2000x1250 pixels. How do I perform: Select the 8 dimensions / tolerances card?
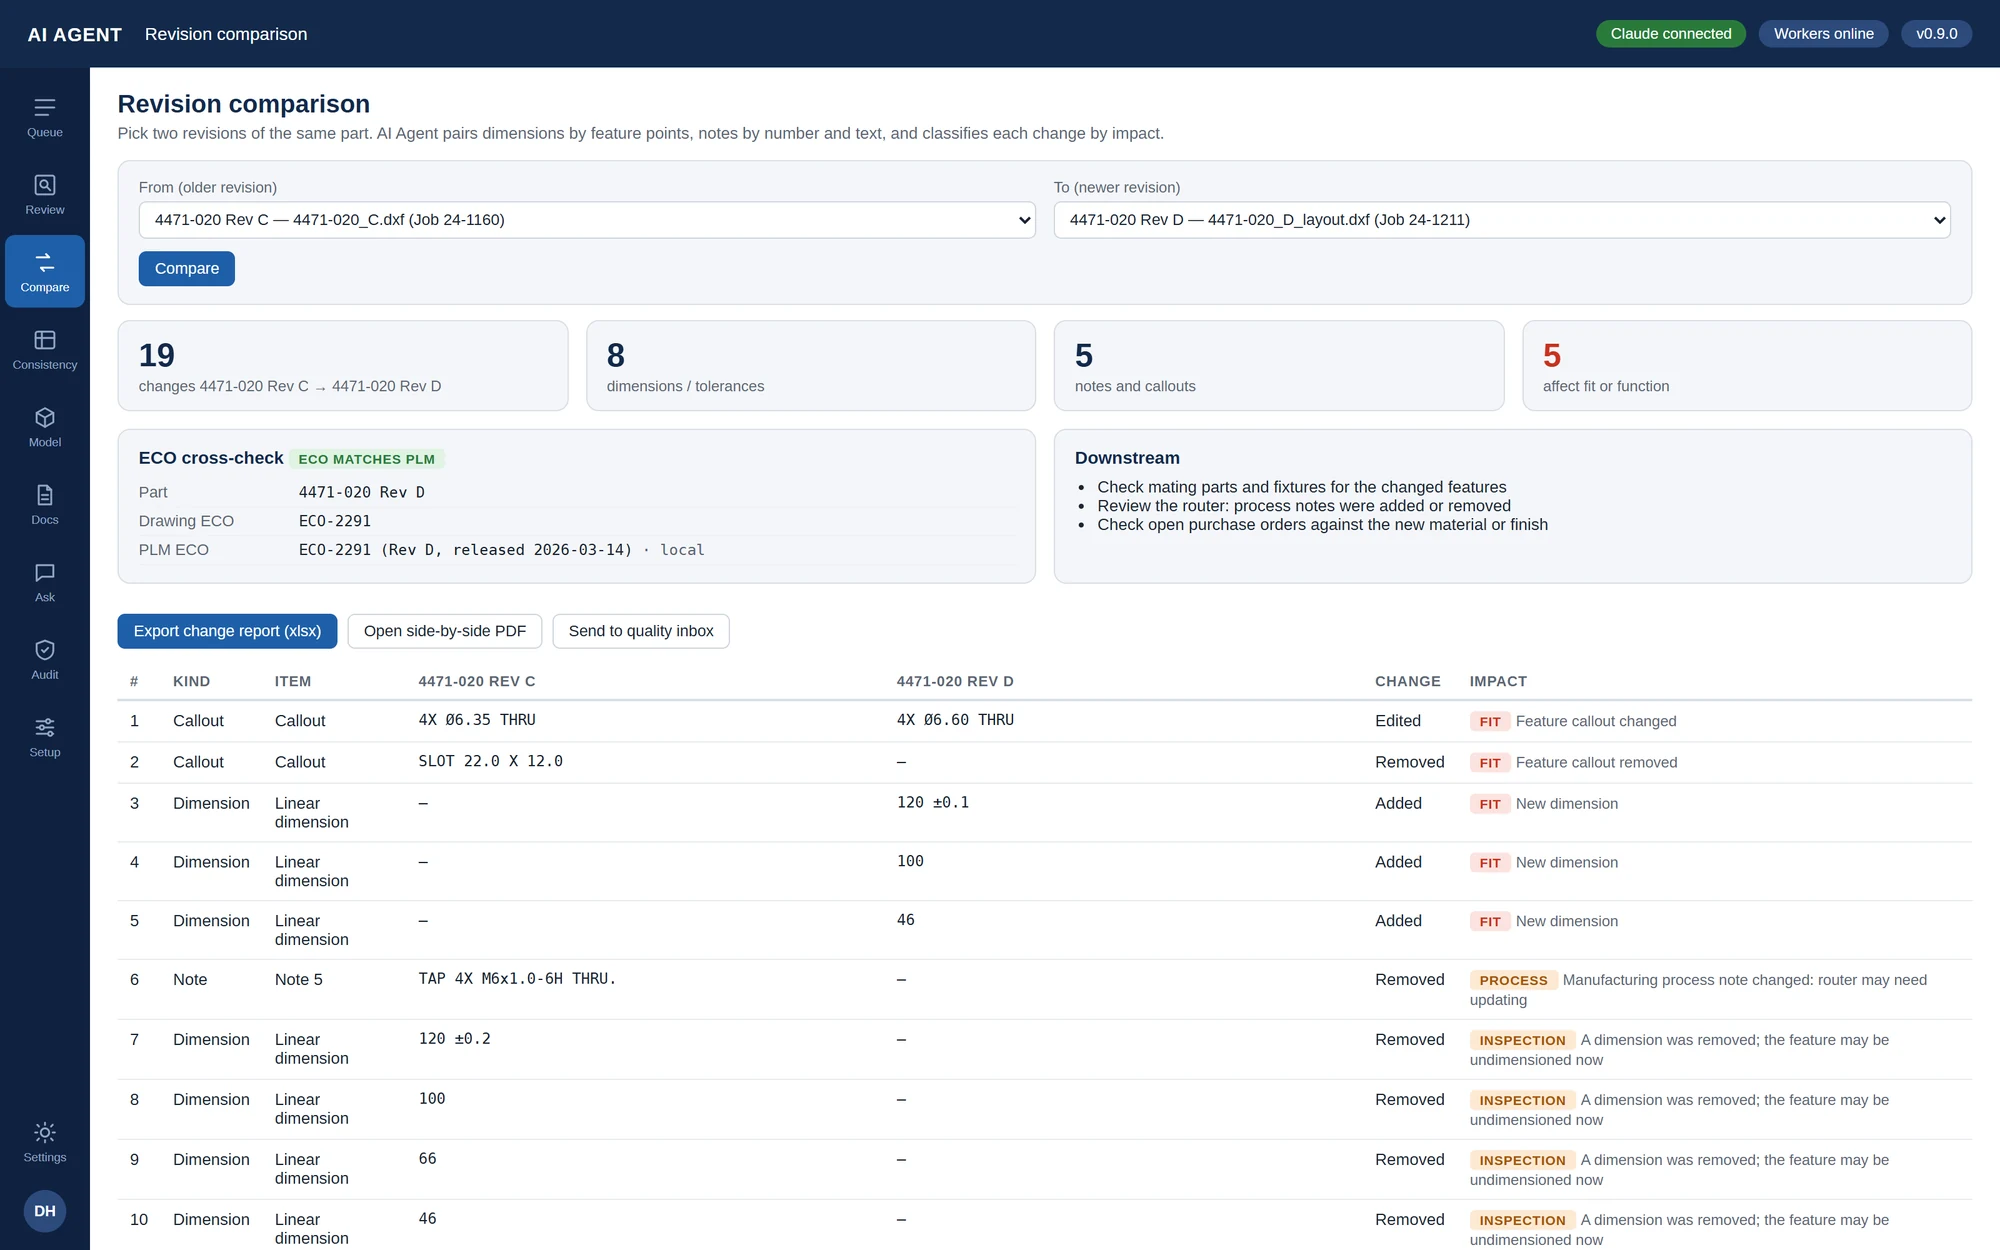point(811,366)
